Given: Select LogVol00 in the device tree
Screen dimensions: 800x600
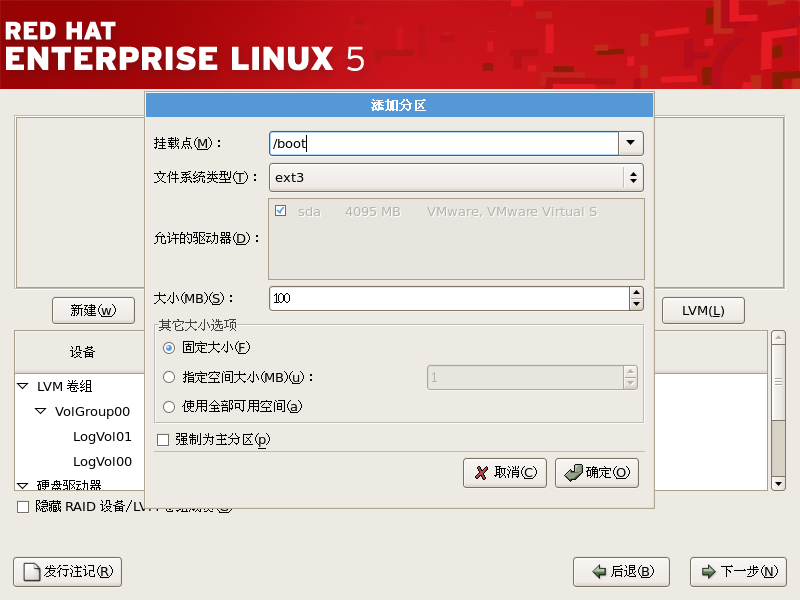Looking at the screenshot, I should coord(103,462).
